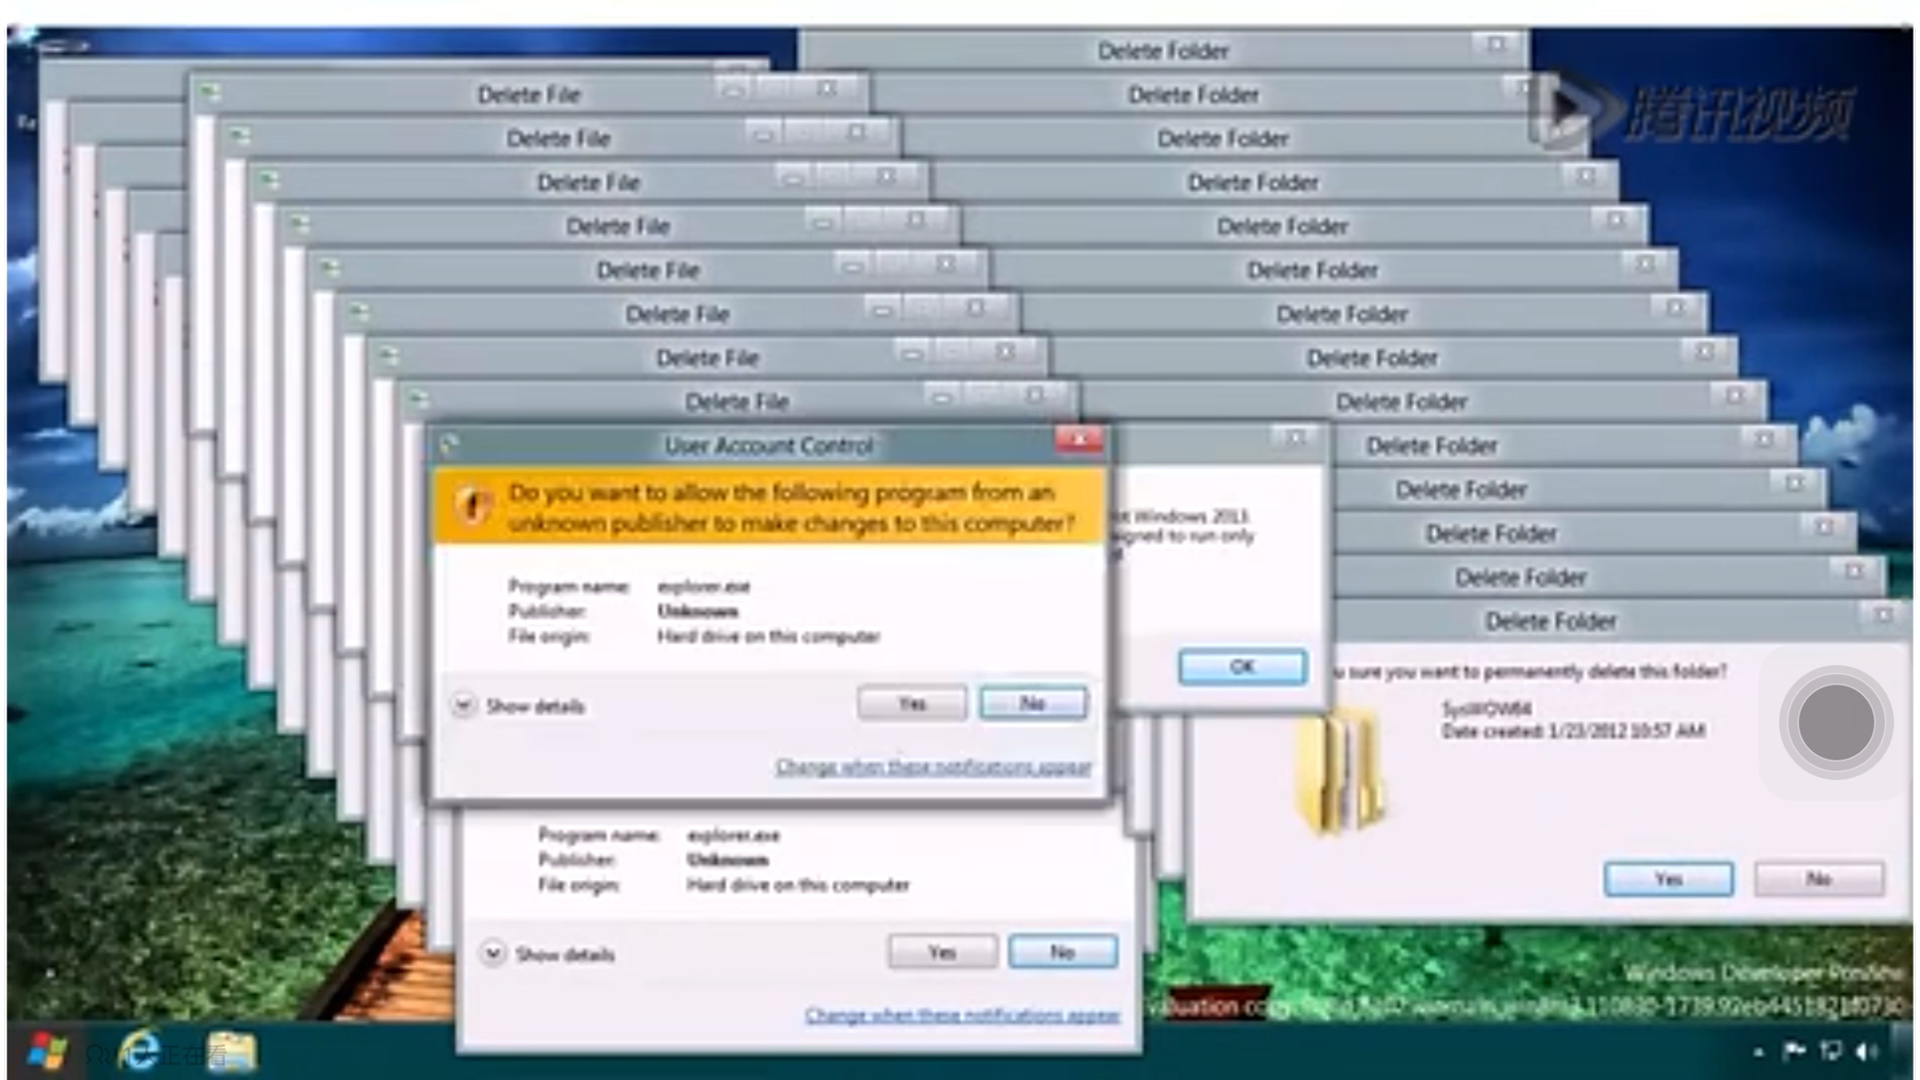Click the network tray icon
Viewport: 1920px width, 1080px height.
tap(1831, 1051)
